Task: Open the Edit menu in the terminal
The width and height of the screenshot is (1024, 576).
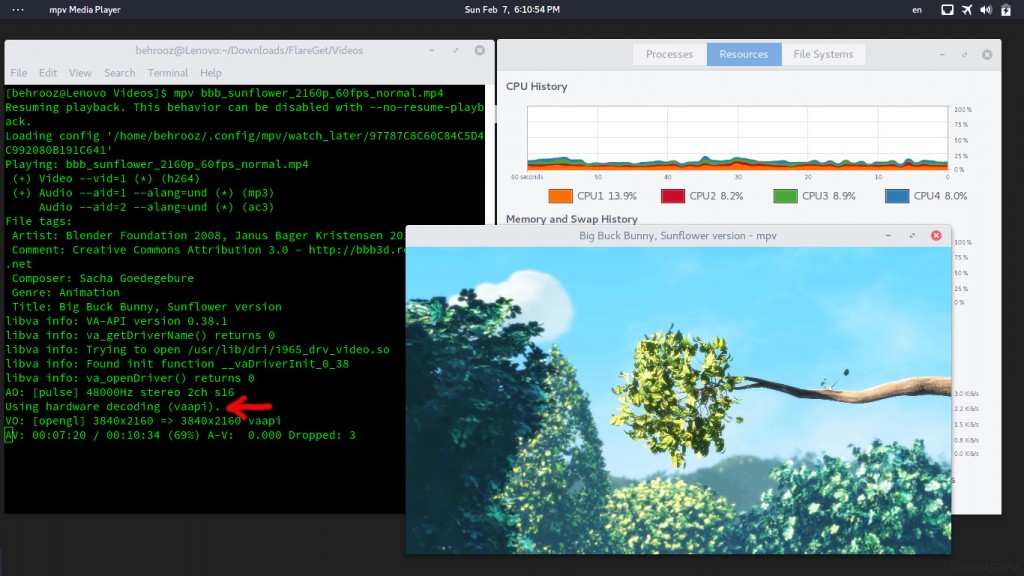Action: click(x=48, y=72)
